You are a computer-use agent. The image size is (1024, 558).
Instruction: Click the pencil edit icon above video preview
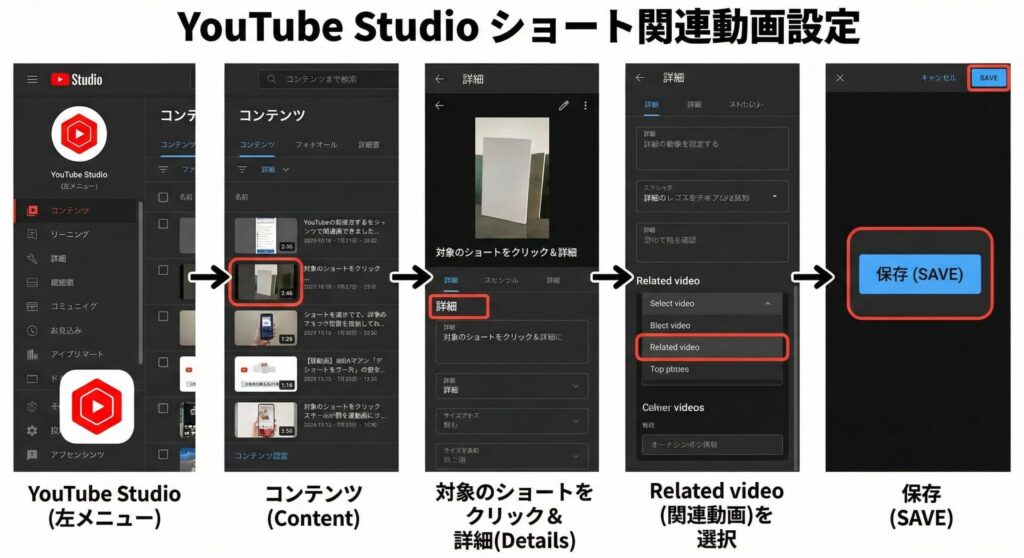pyautogui.click(x=564, y=105)
